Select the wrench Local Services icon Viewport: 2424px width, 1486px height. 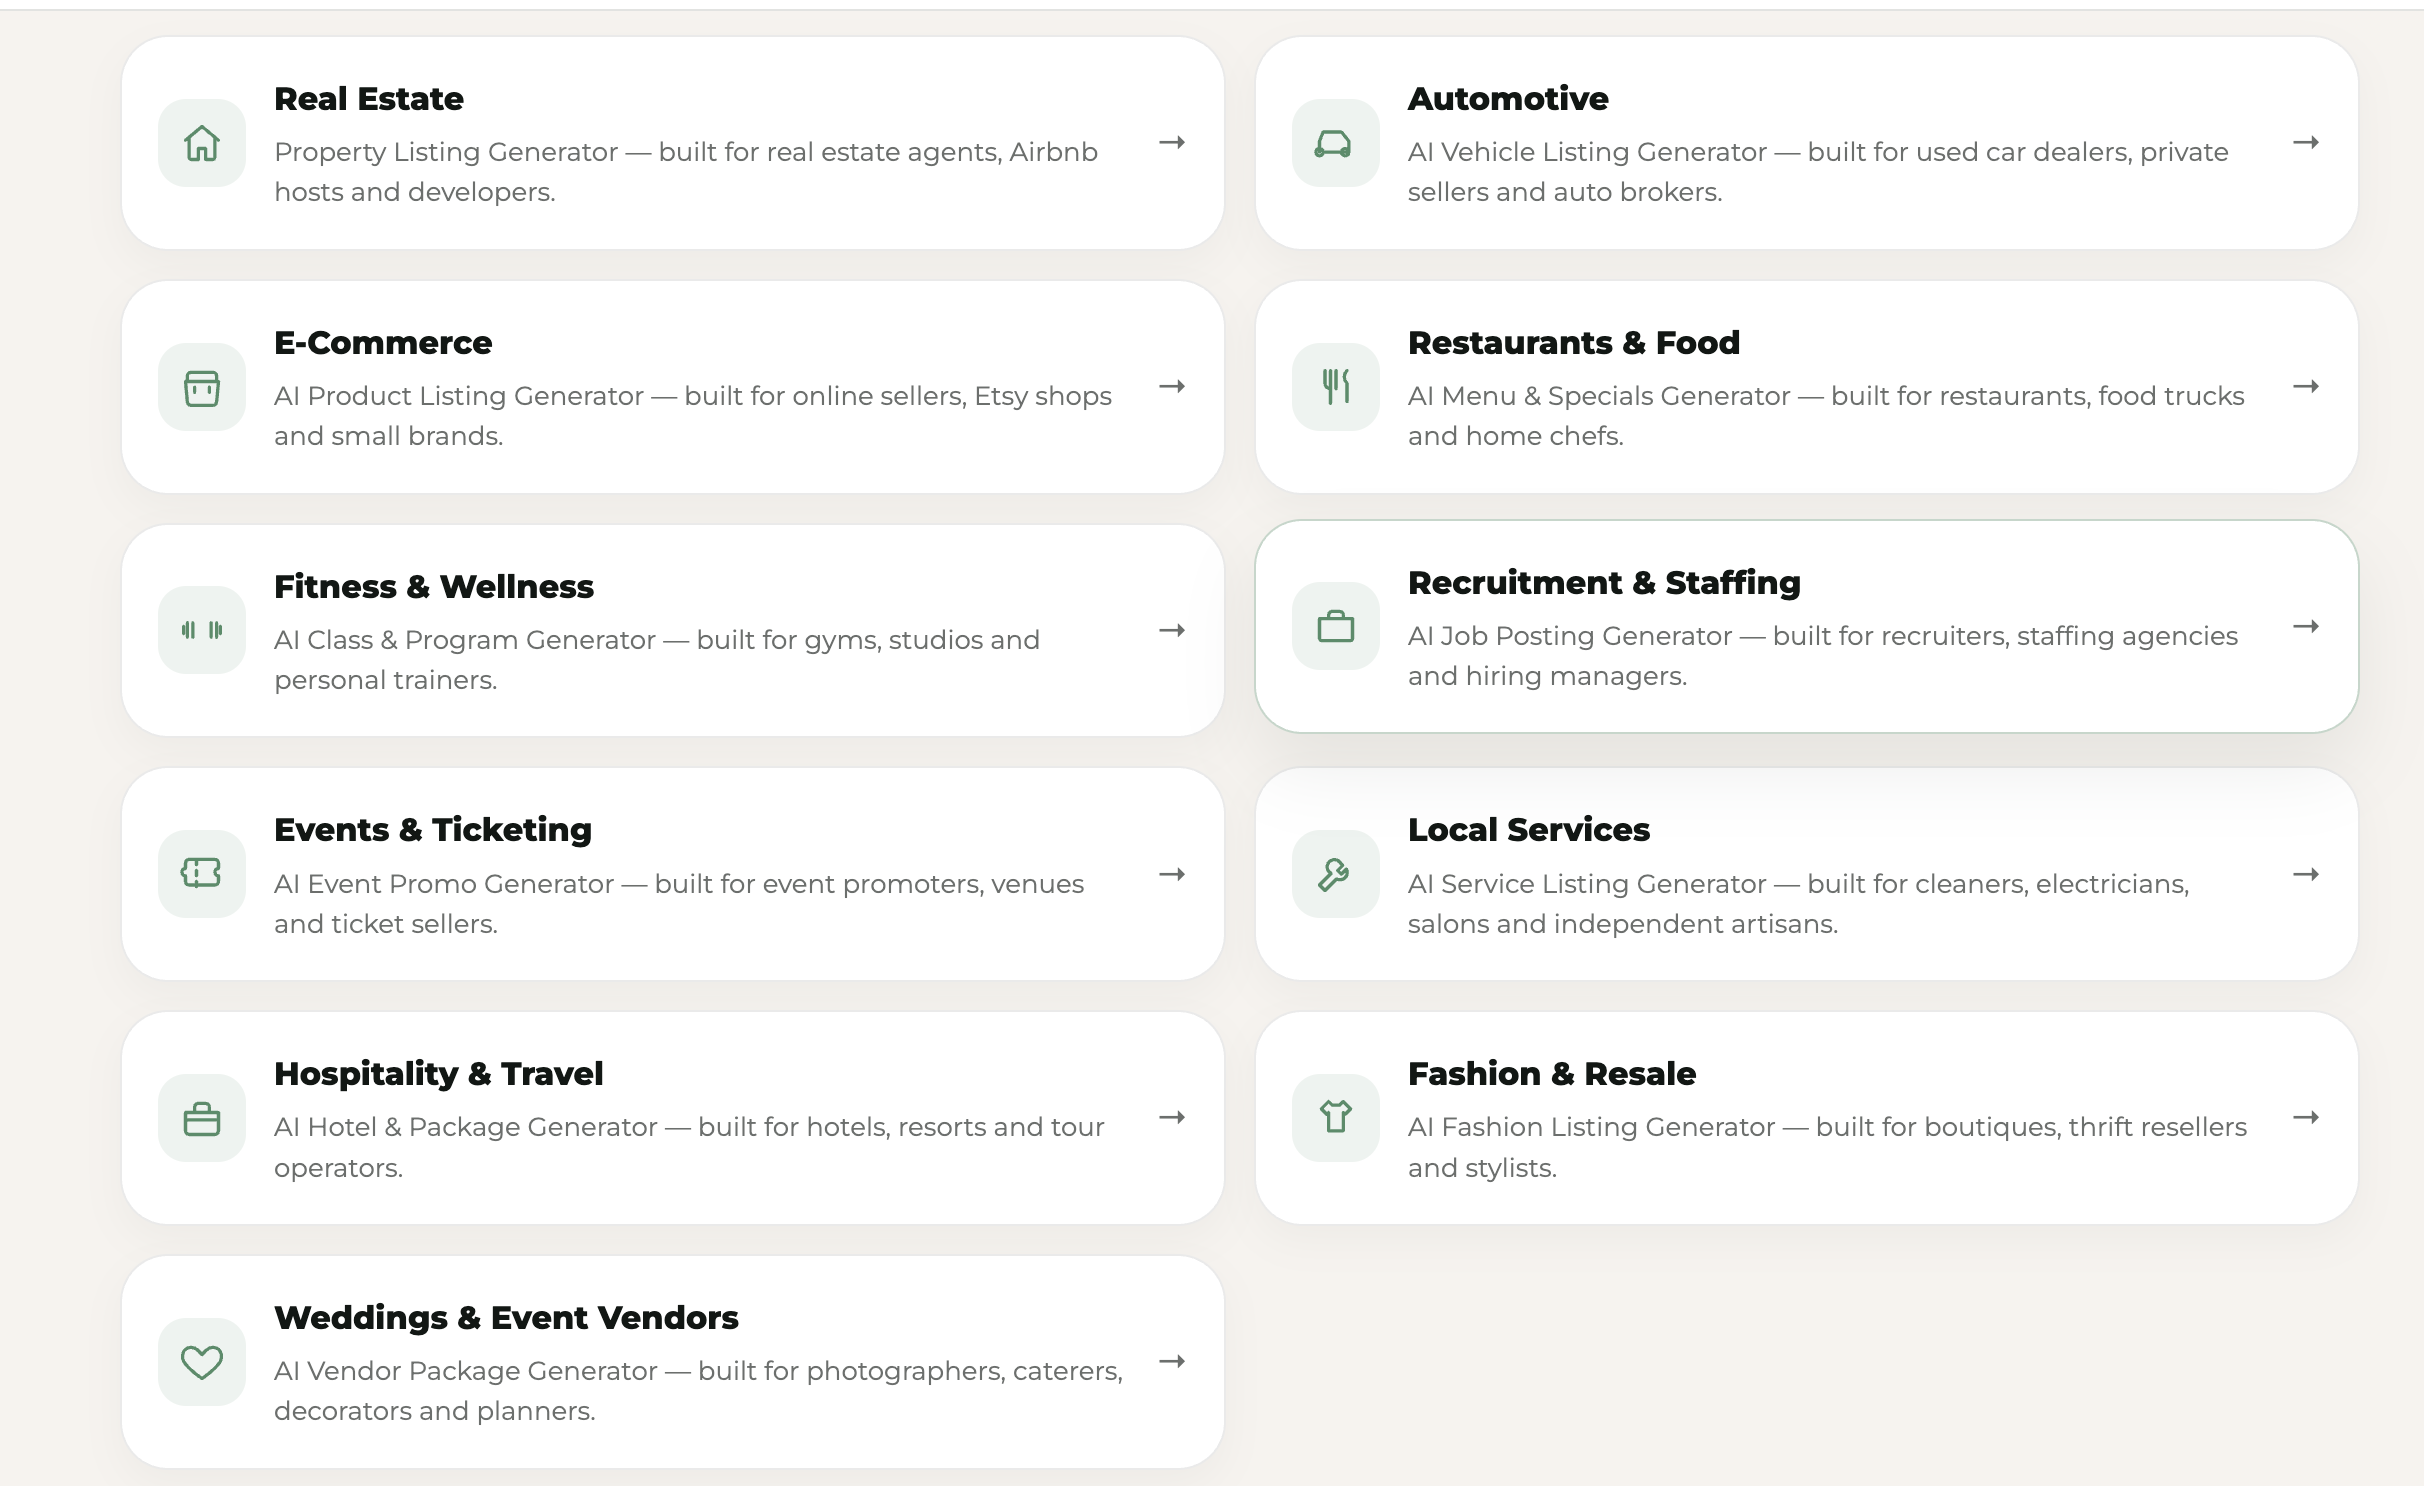tap(1335, 874)
